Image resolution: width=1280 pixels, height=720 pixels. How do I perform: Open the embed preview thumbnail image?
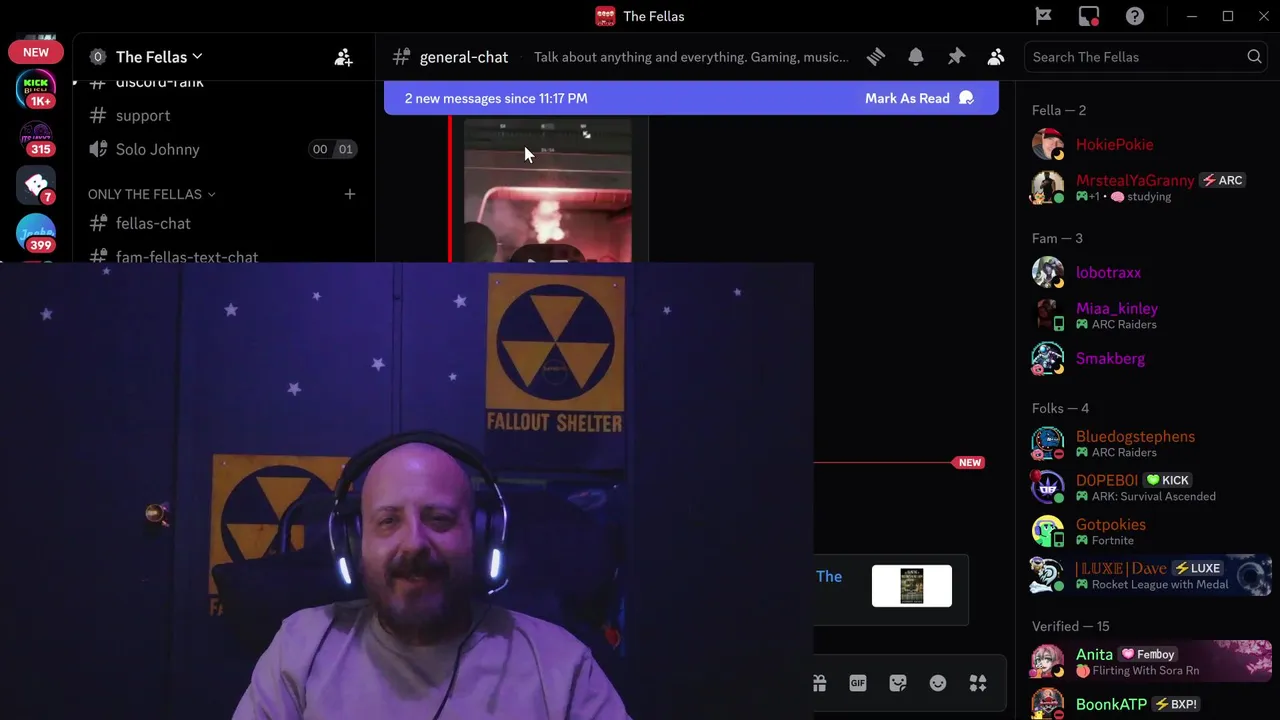click(912, 586)
